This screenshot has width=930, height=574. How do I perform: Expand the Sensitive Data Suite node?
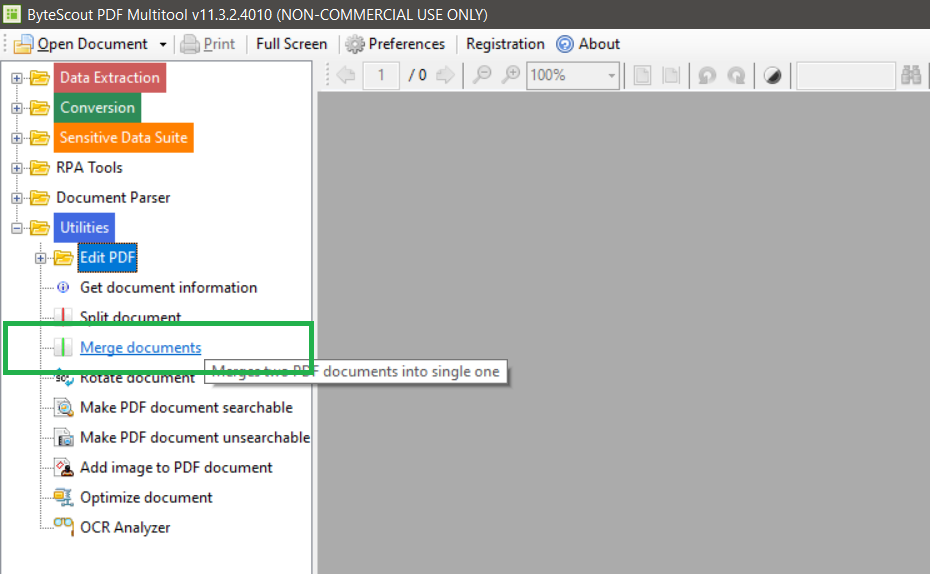[x=17, y=138]
